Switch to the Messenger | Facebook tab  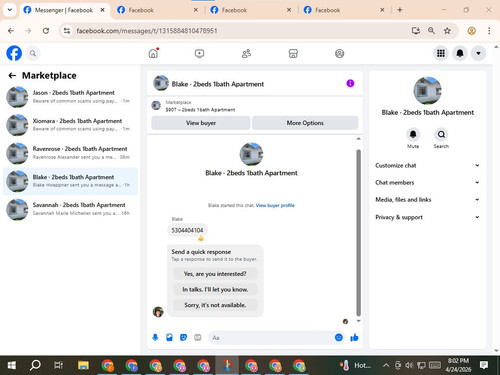pyautogui.click(x=63, y=10)
